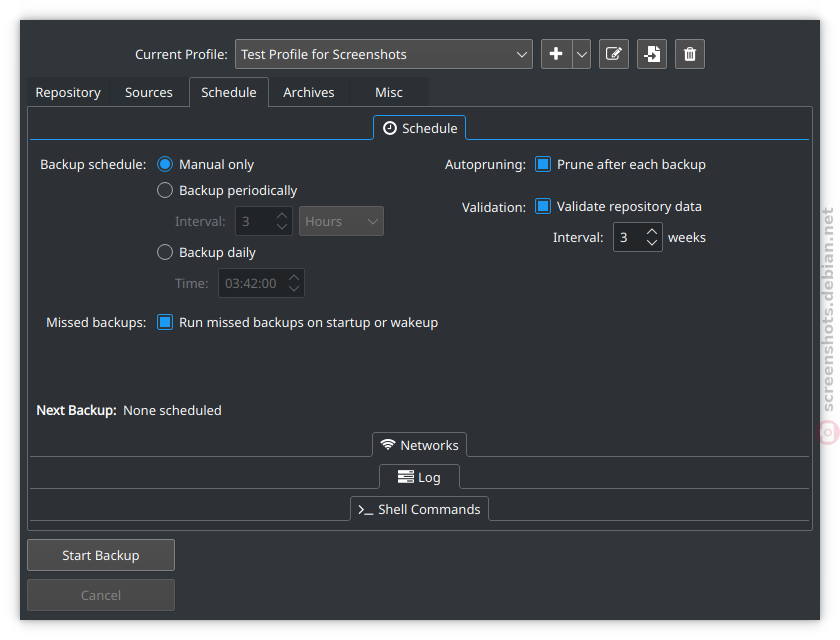
Task: Click the add new profile plus icon
Action: coord(556,54)
